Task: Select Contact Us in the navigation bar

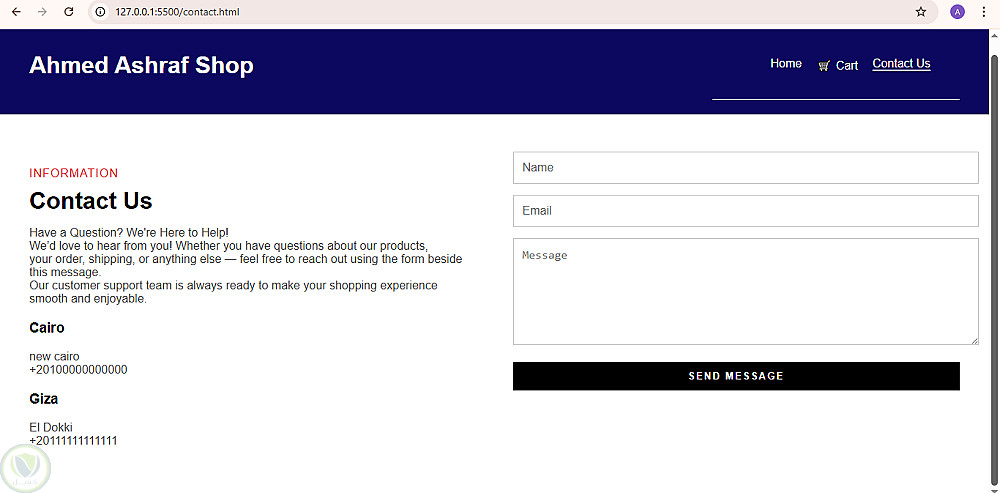Action: [901, 64]
